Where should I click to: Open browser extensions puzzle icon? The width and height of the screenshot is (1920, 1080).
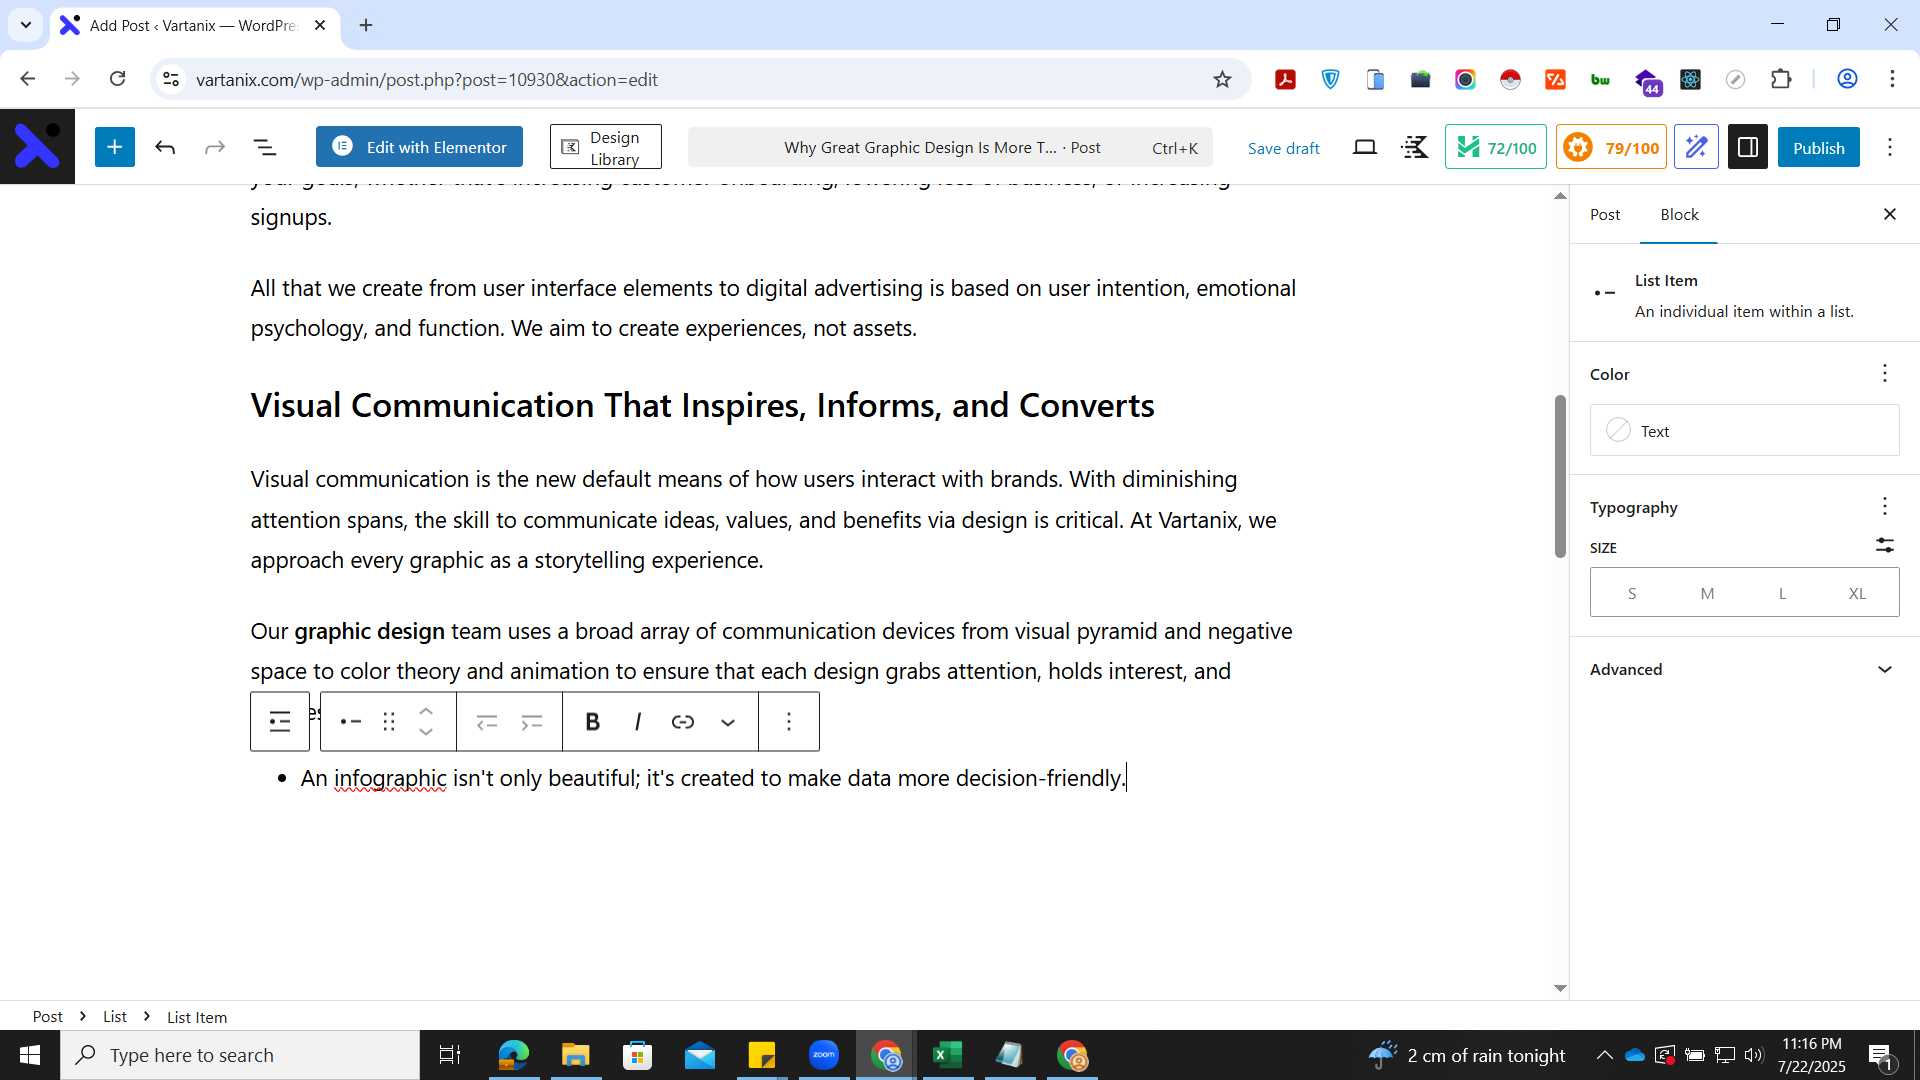coord(1781,79)
